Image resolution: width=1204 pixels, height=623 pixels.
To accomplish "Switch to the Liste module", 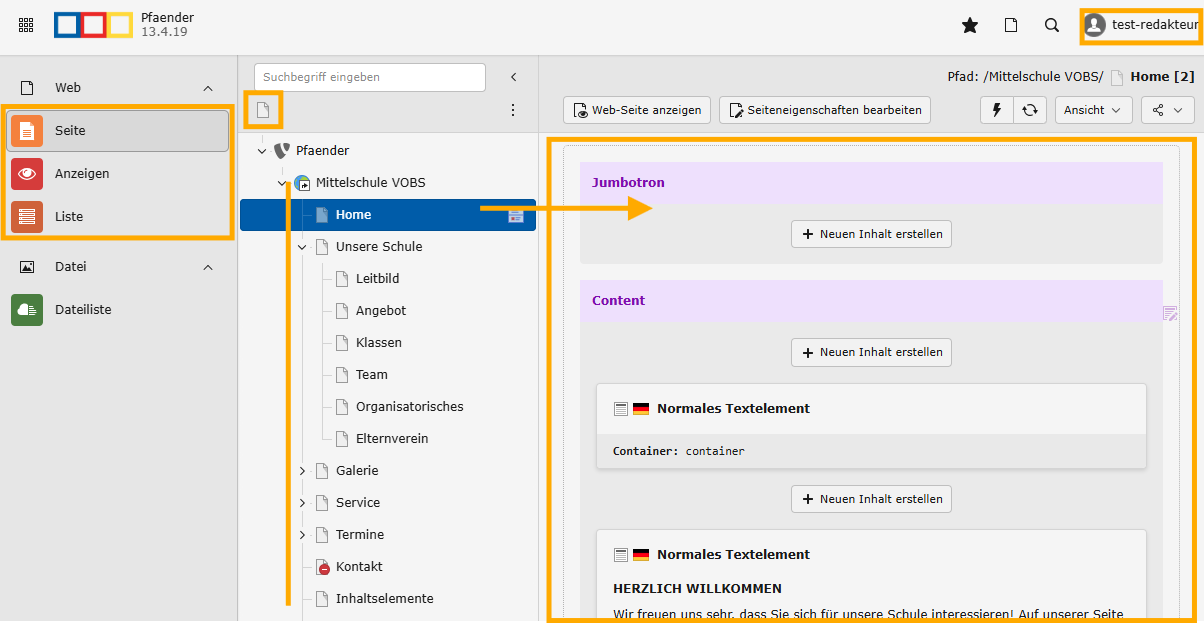I will 69,216.
